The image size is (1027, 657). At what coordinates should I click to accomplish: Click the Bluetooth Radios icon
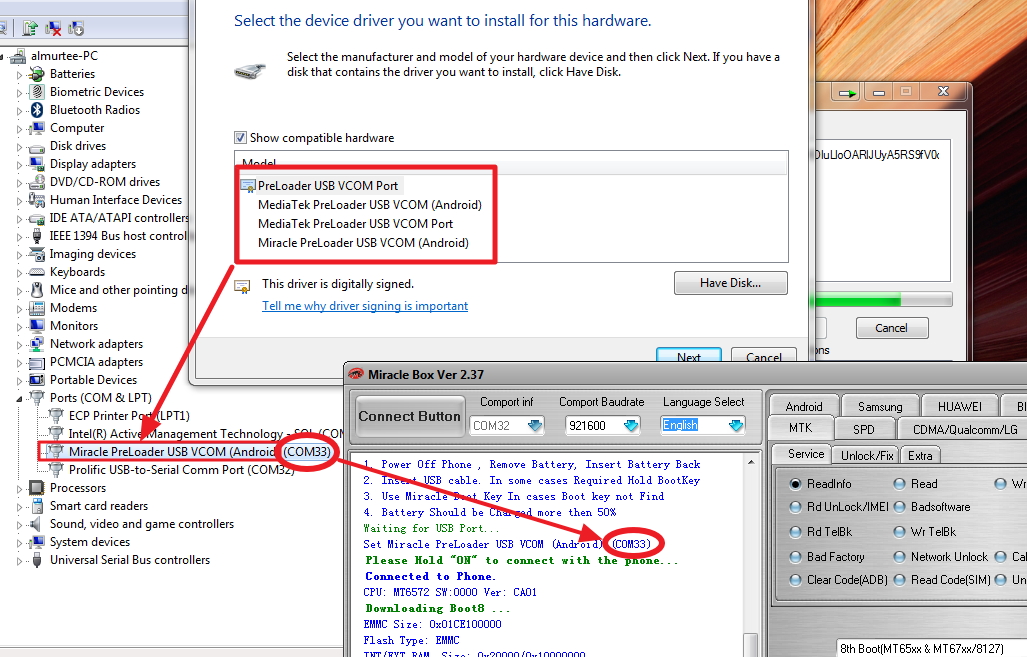click(x=37, y=110)
